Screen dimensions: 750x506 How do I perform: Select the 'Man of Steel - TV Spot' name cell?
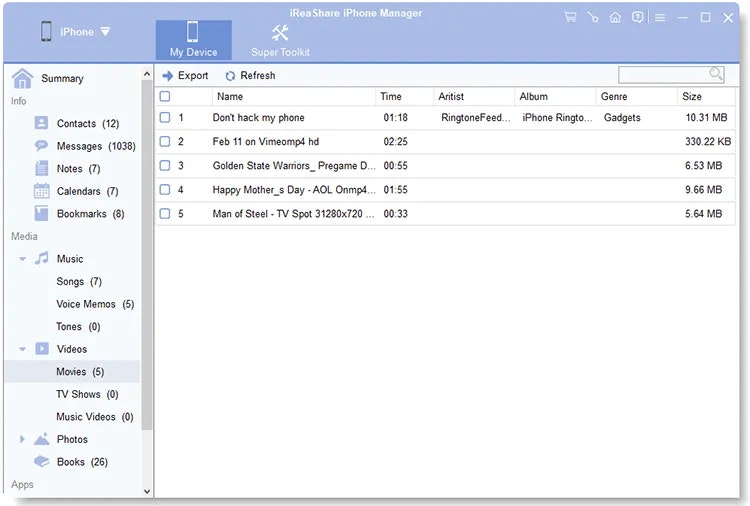pyautogui.click(x=294, y=213)
